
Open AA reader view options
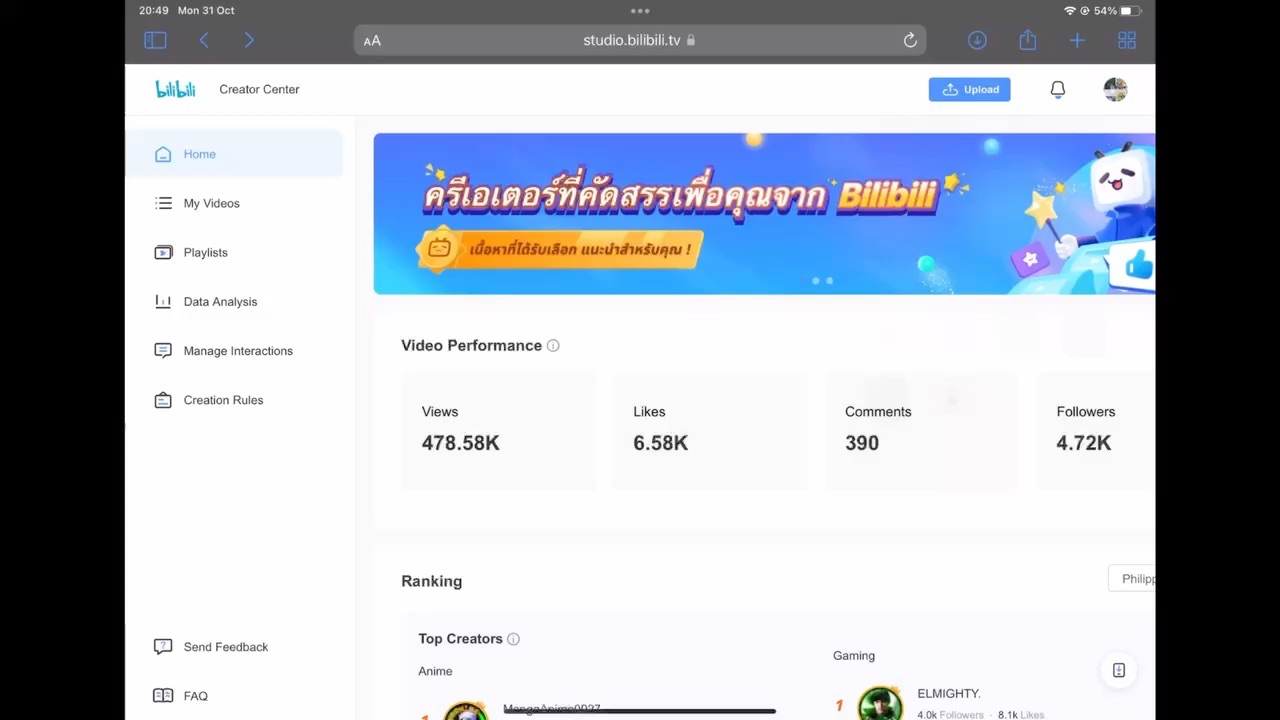[x=372, y=41]
